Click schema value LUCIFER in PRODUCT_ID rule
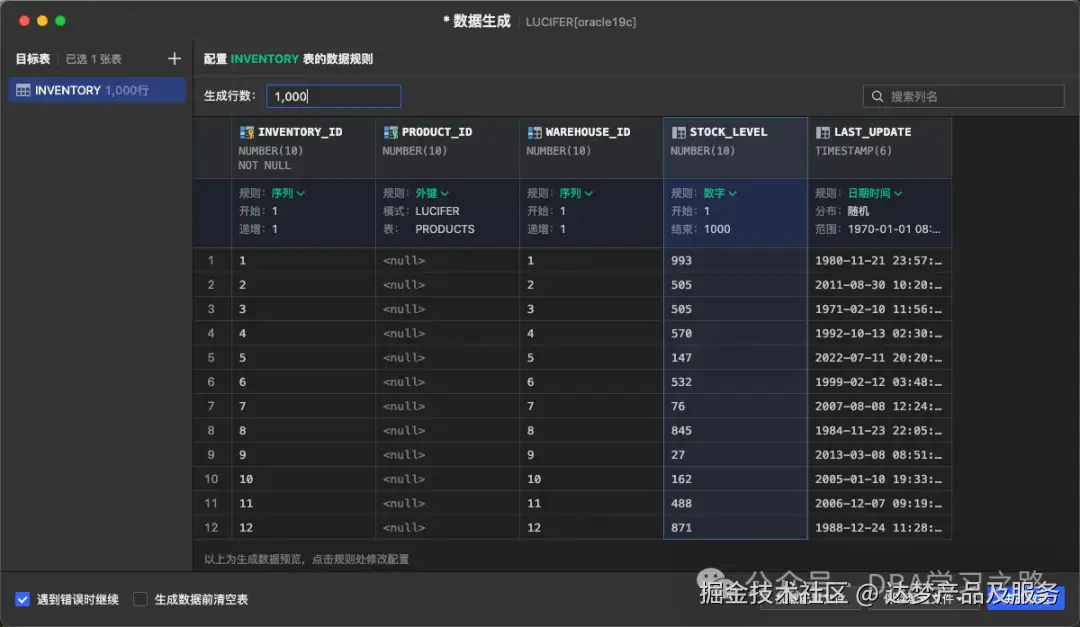The width and height of the screenshot is (1080, 627). click(437, 211)
